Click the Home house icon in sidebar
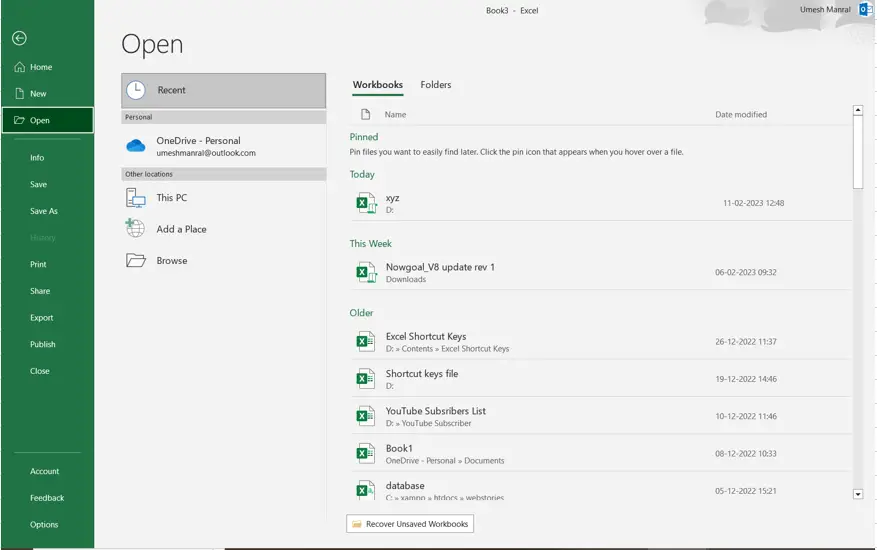The image size is (877, 550). [x=20, y=67]
